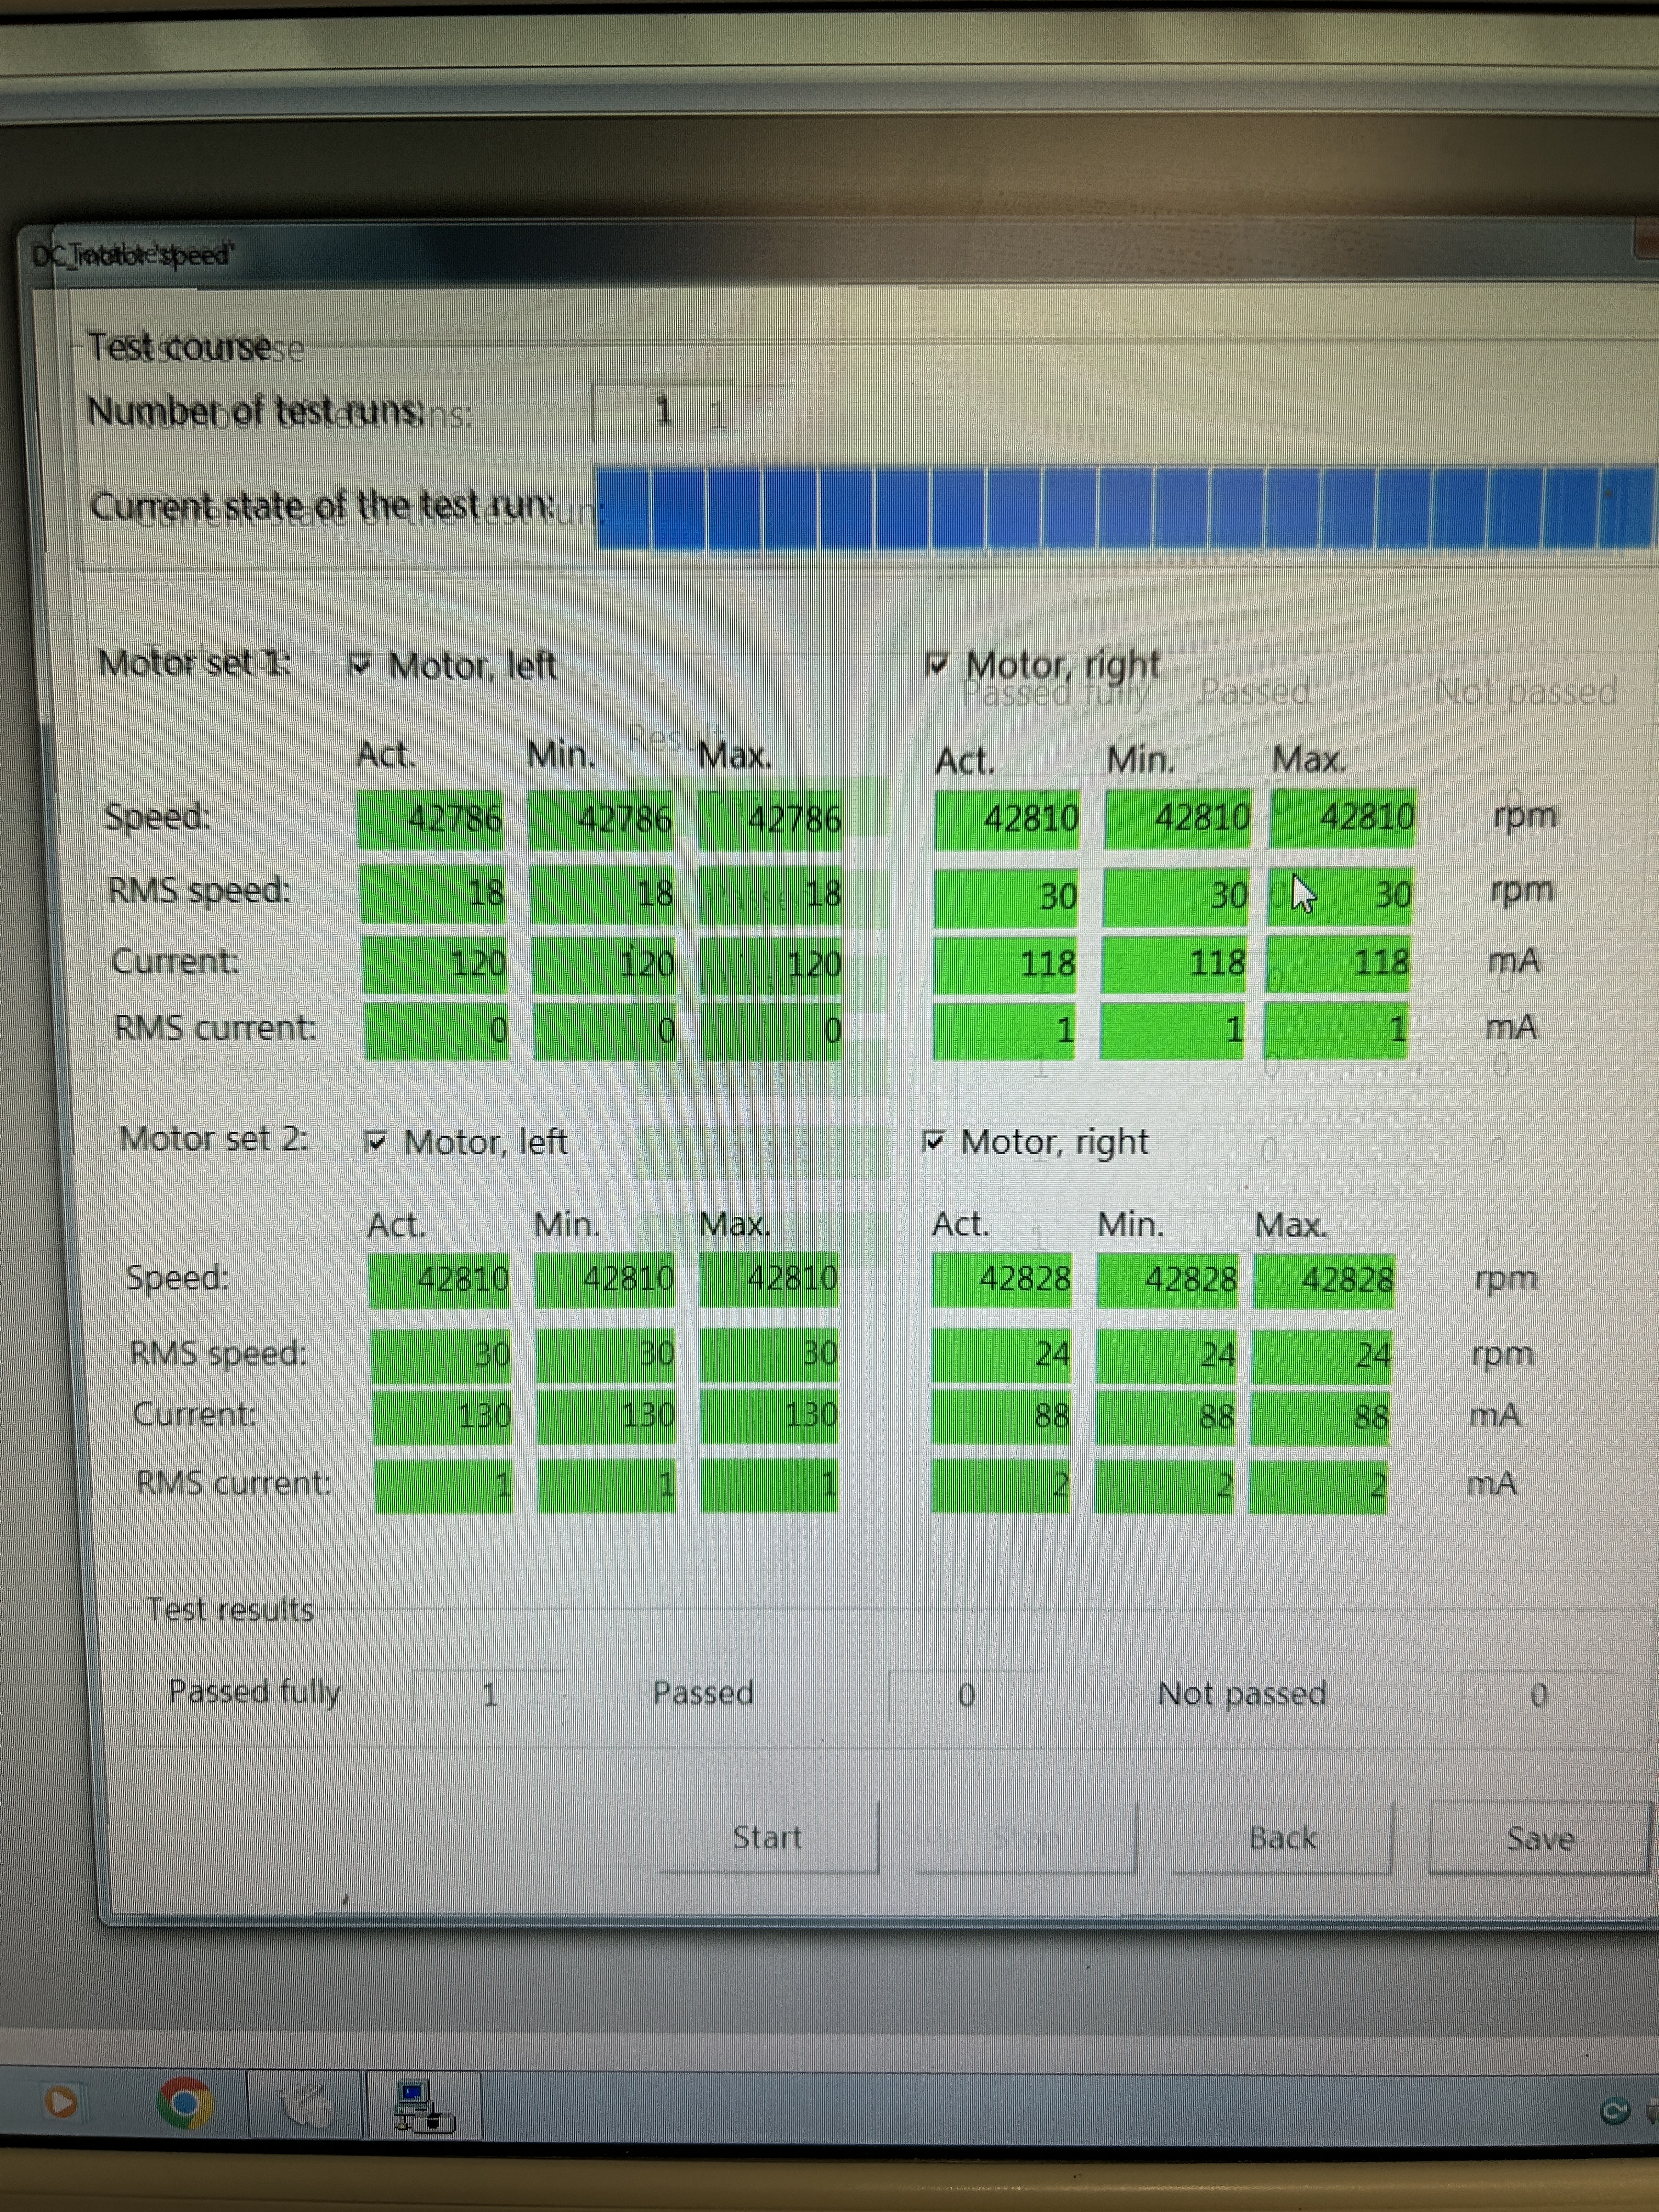The height and width of the screenshot is (2212, 1659).
Task: Click the Not passed result count field
Action: pos(1538,1695)
